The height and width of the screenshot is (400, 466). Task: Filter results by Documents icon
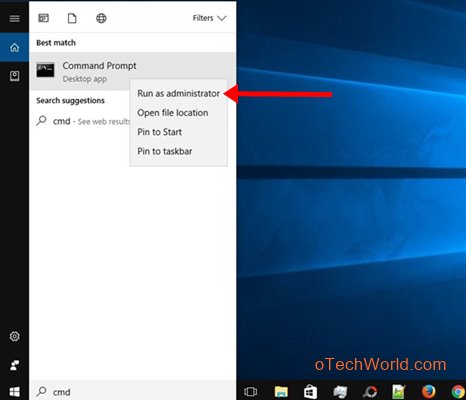(x=72, y=18)
